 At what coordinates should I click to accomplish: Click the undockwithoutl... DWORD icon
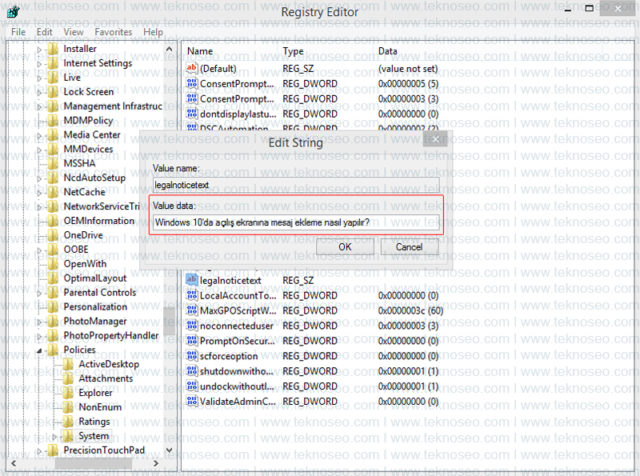tap(191, 386)
